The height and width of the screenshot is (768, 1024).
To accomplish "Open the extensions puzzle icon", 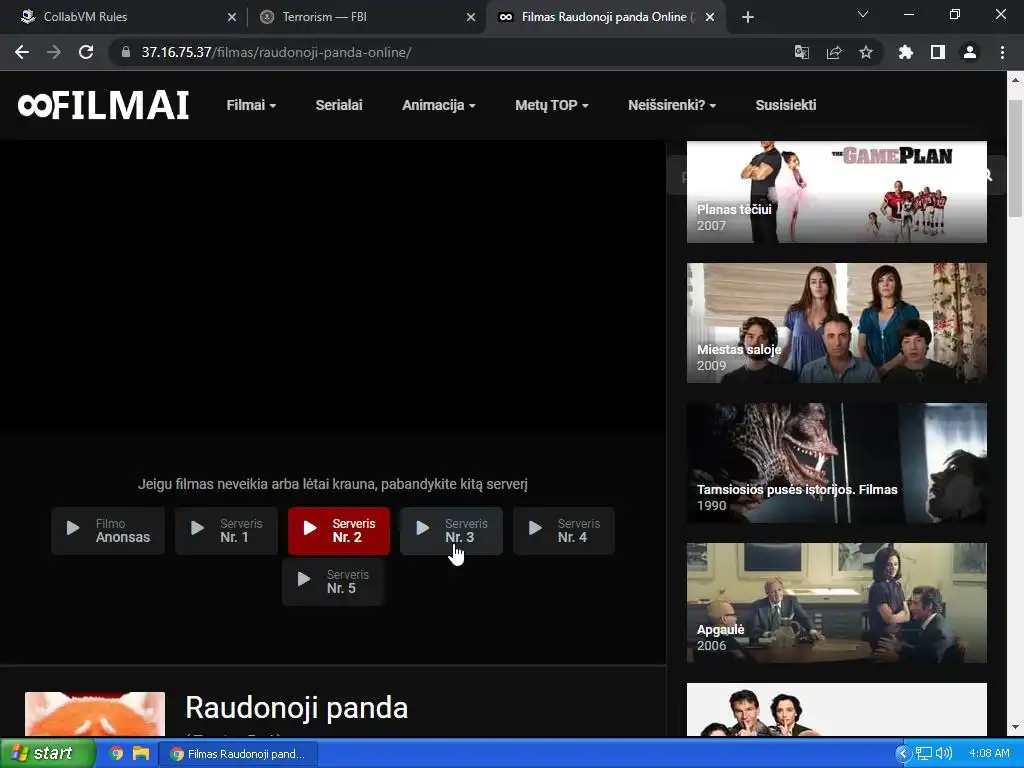I will point(905,52).
